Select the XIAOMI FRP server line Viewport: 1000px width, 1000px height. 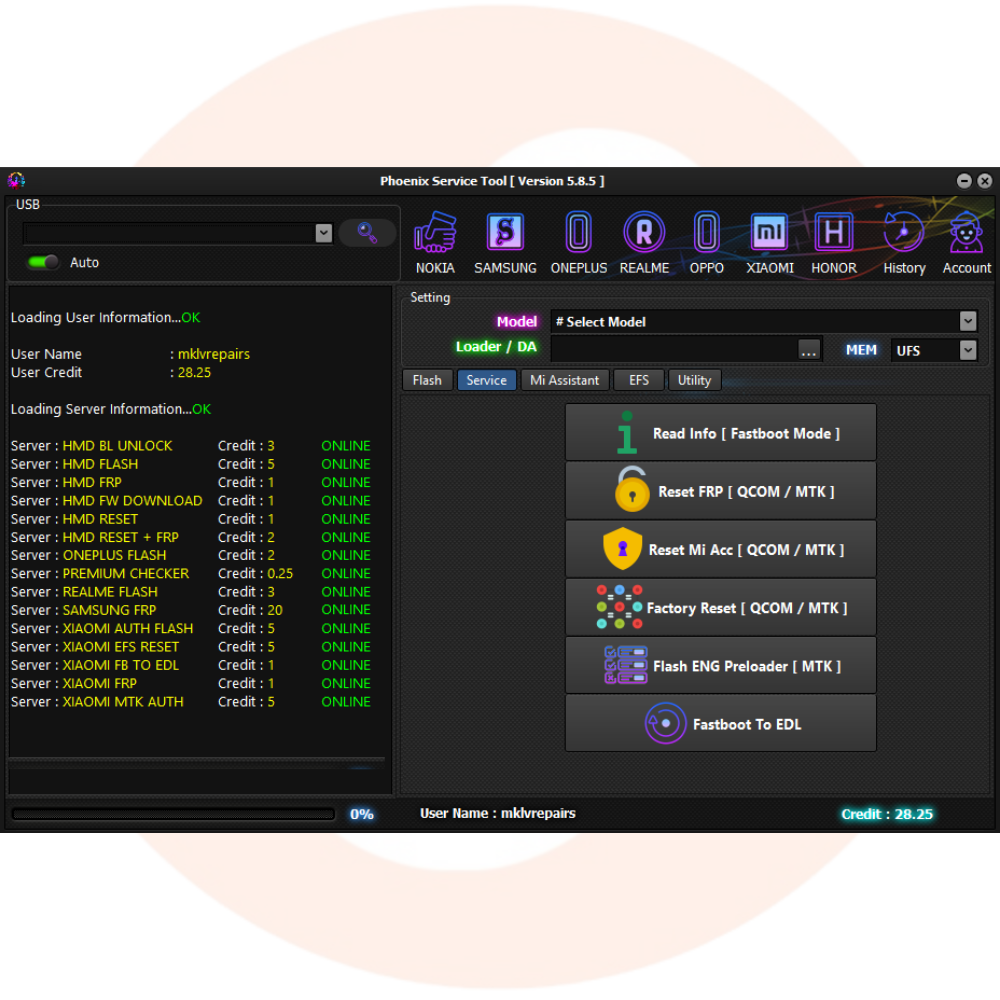point(191,683)
